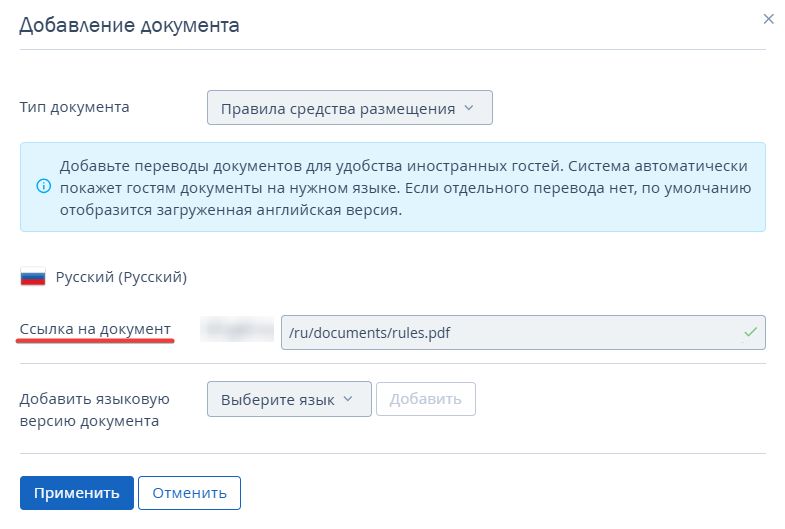
Task: Click the Добавить языковую версию документа label
Action: point(94,410)
